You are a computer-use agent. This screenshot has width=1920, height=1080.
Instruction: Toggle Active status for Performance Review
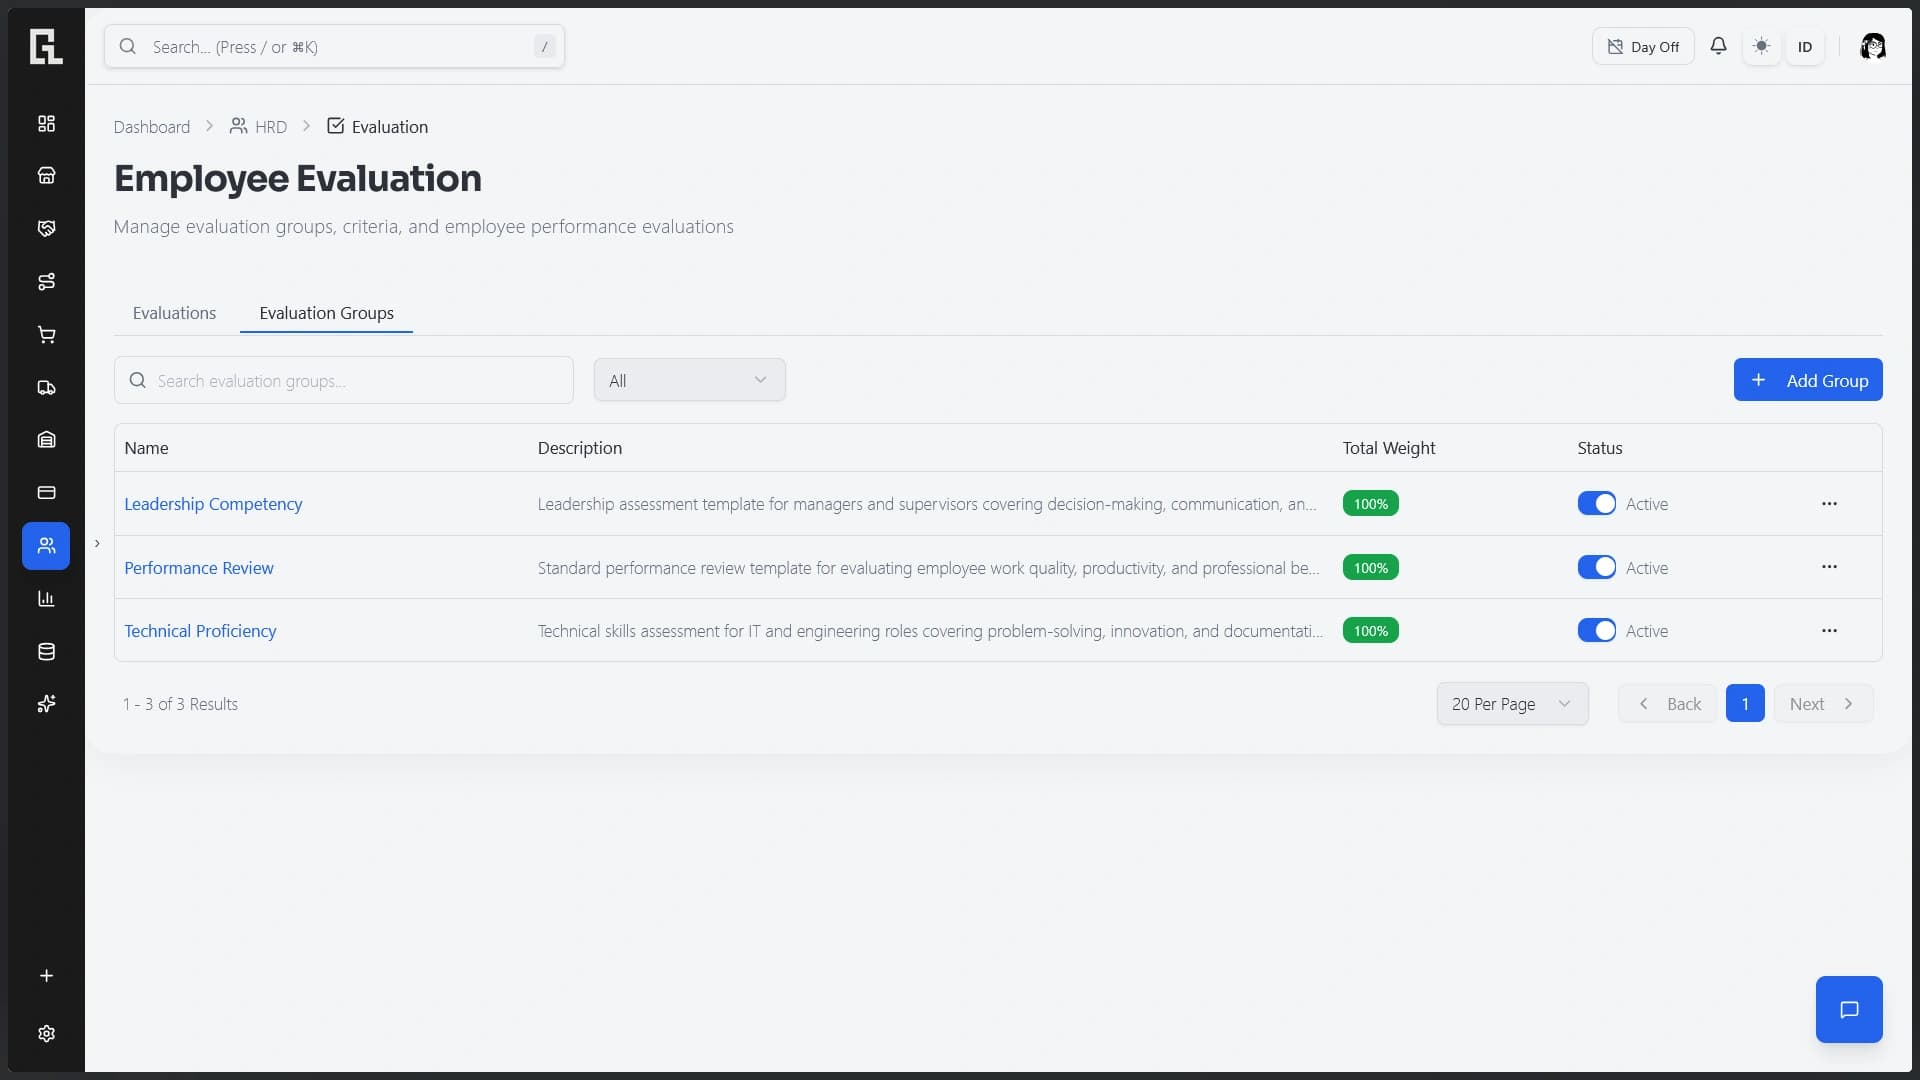tap(1596, 567)
